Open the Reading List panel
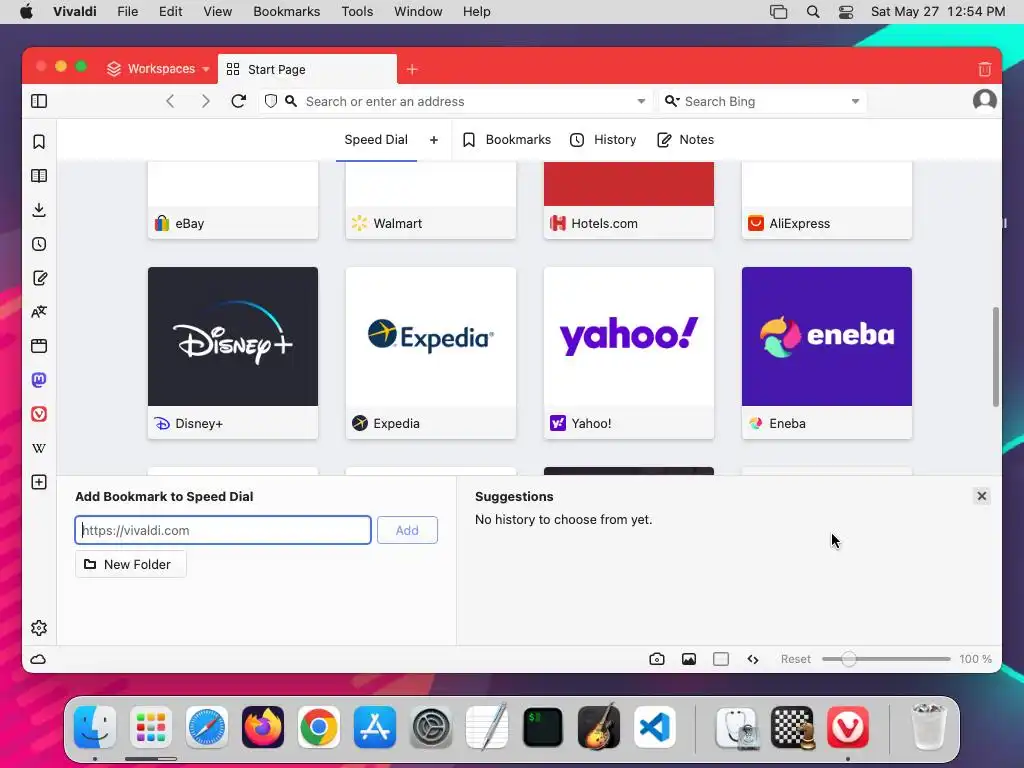1024x768 pixels. [x=39, y=176]
